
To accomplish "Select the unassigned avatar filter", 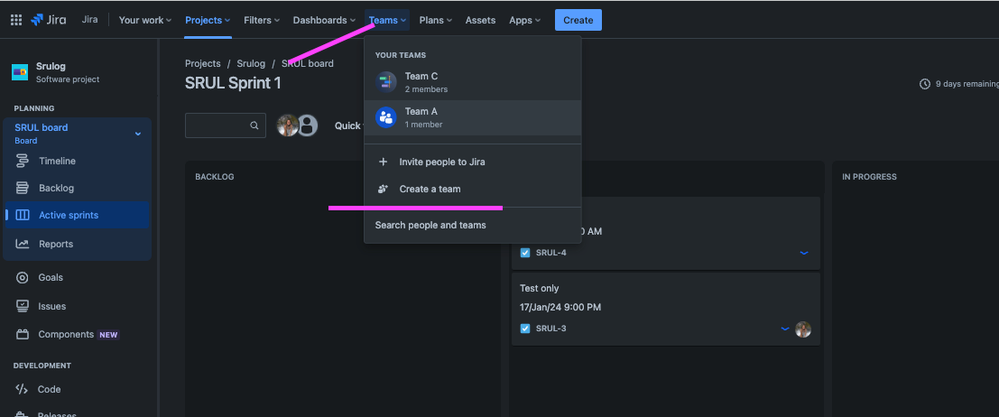I will (x=308, y=125).
